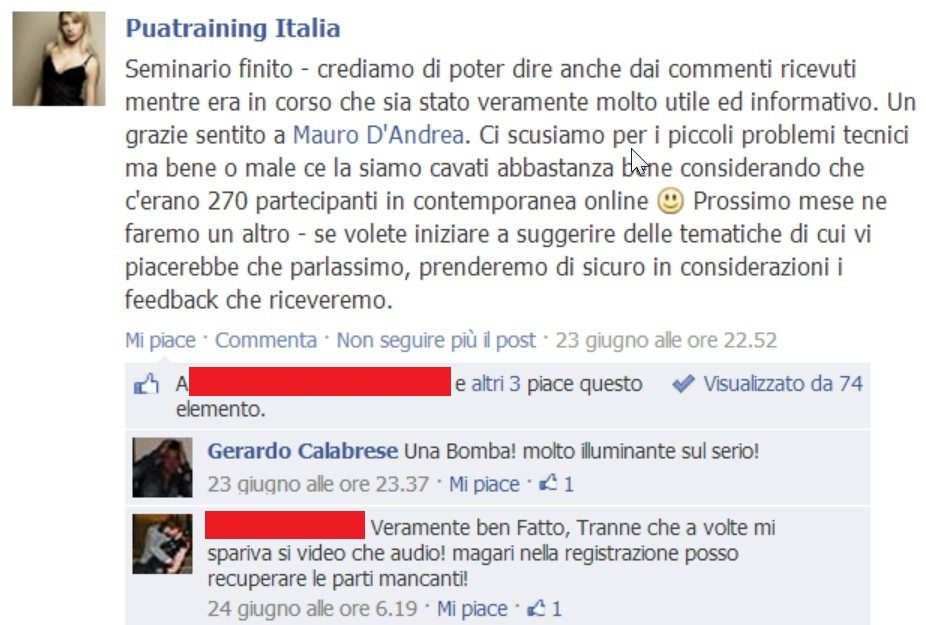Click the like count thumb on Gerardo's comment
The height and width of the screenshot is (625, 926).
click(x=548, y=483)
